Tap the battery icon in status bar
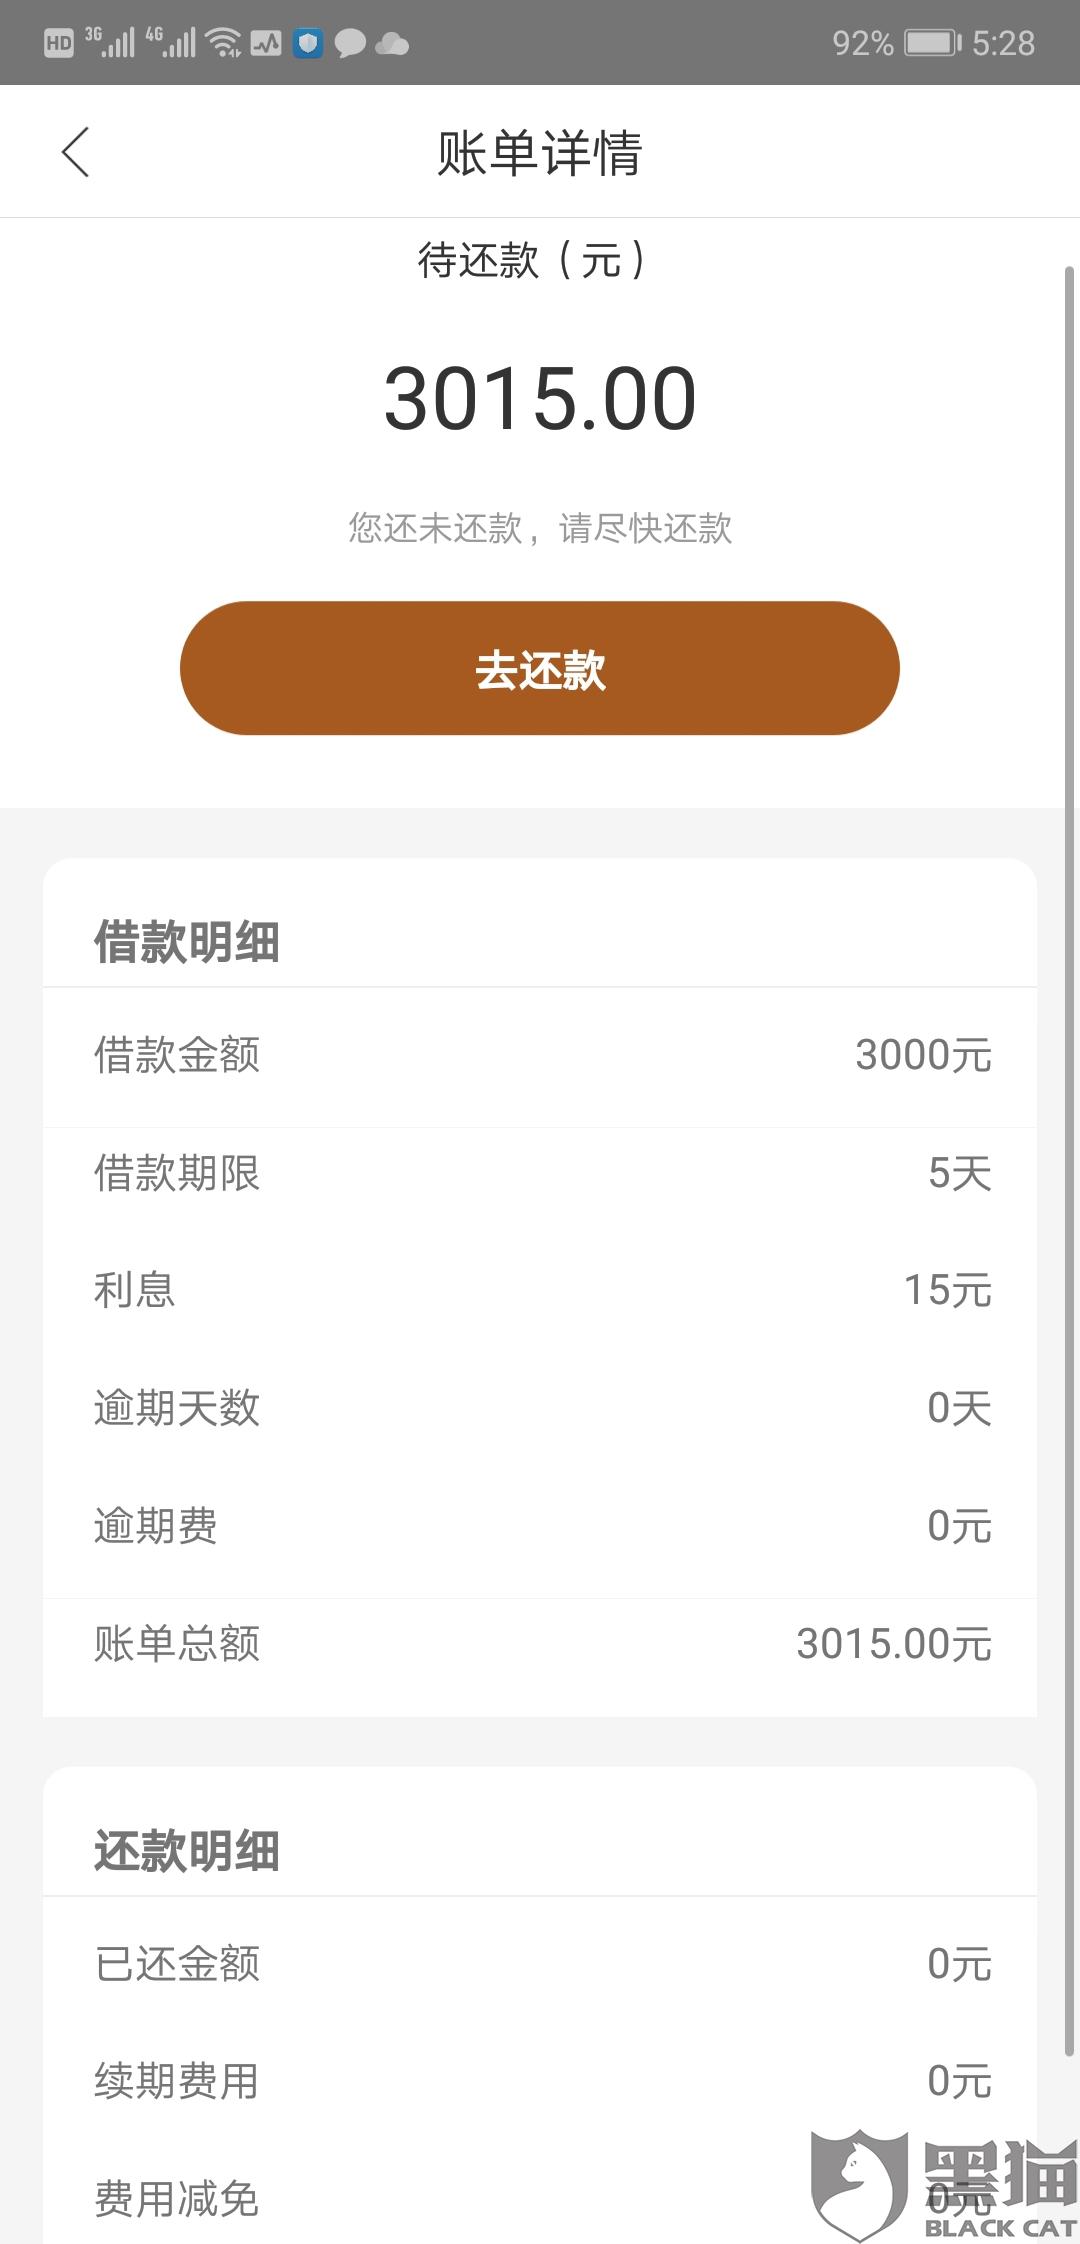 (x=933, y=43)
